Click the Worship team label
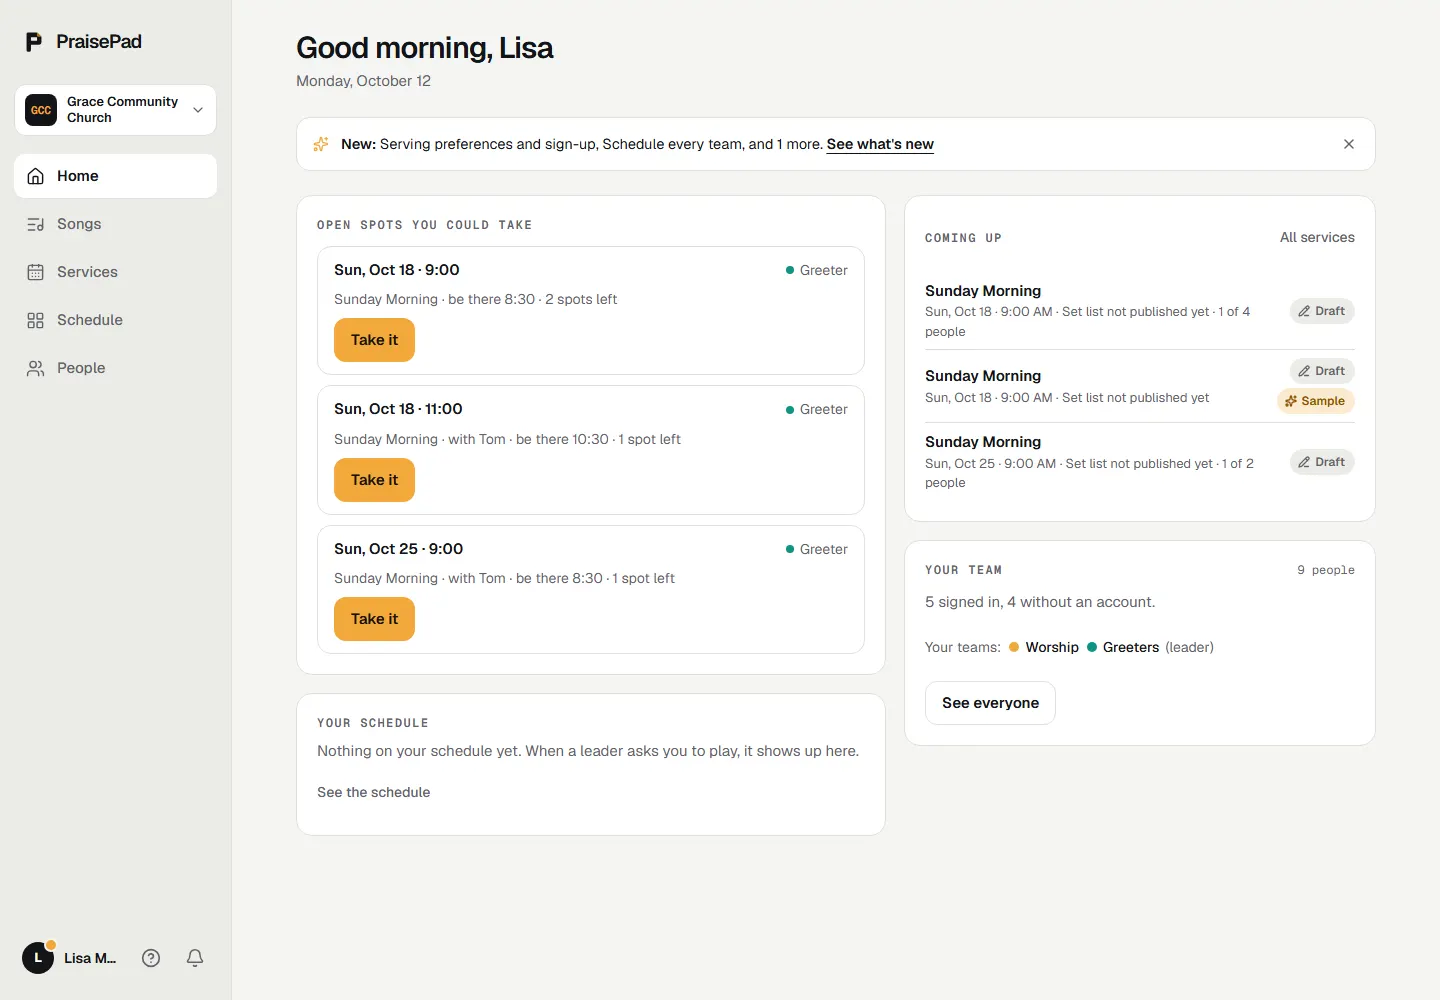Image resolution: width=1440 pixels, height=1000 pixels. pyautogui.click(x=1052, y=647)
